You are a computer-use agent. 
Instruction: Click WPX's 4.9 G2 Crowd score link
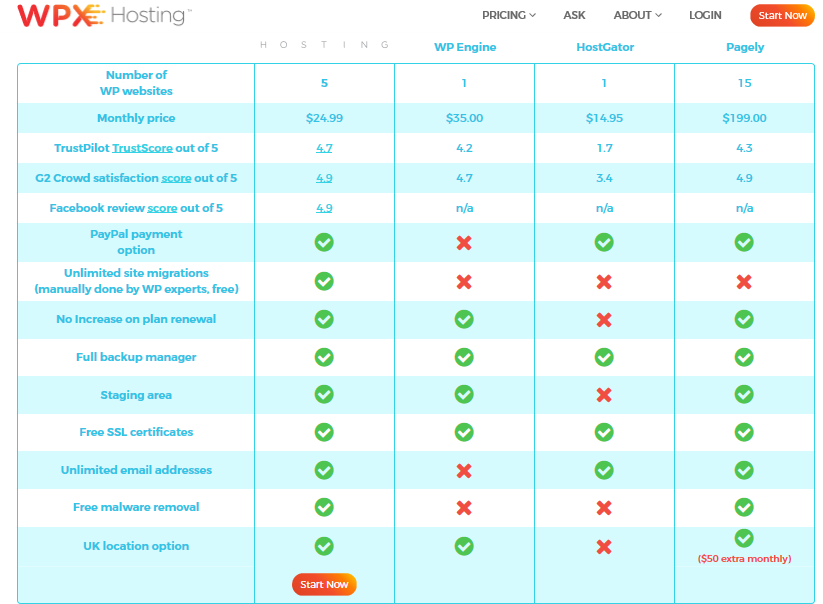click(x=324, y=178)
